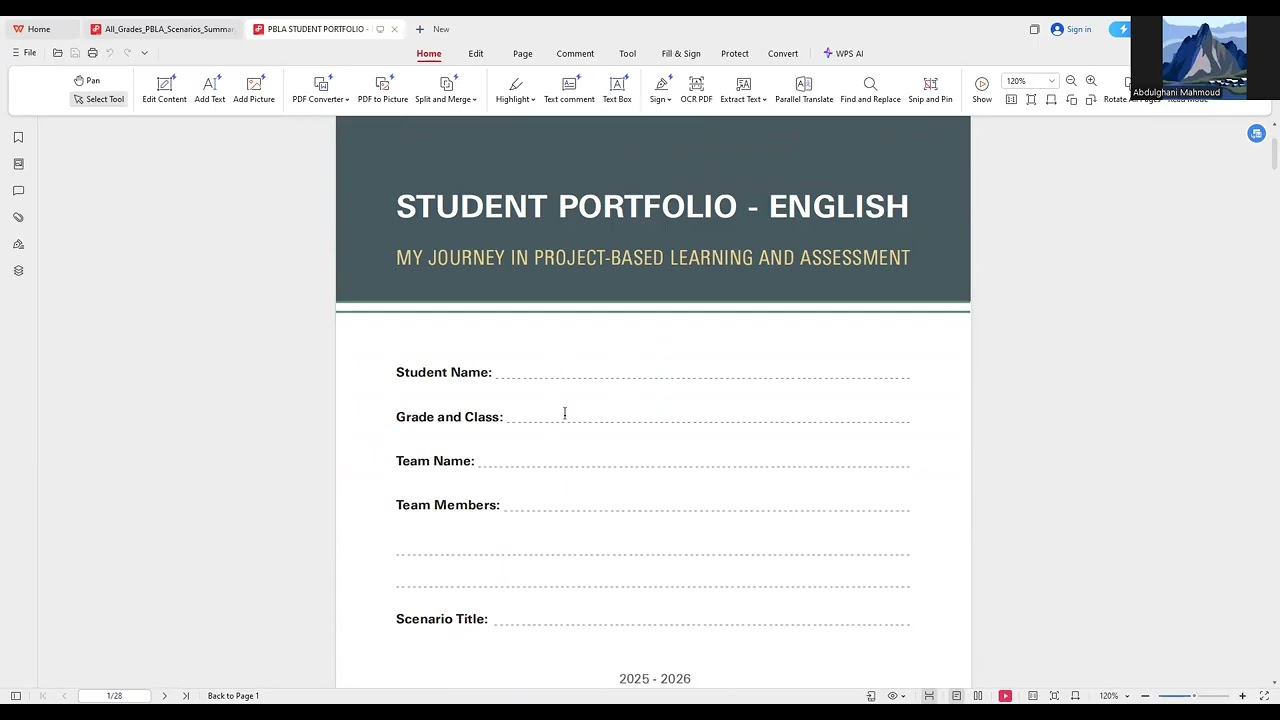Viewport: 1280px width, 720px height.
Task: Expand the Highlight tool options
Action: (515, 90)
